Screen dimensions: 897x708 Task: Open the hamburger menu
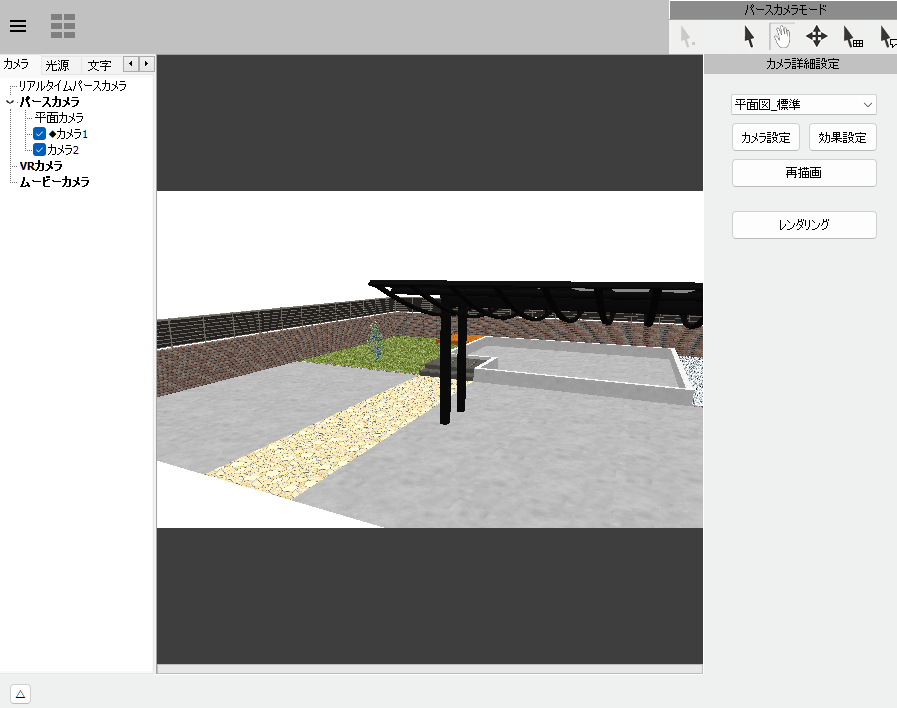18,26
